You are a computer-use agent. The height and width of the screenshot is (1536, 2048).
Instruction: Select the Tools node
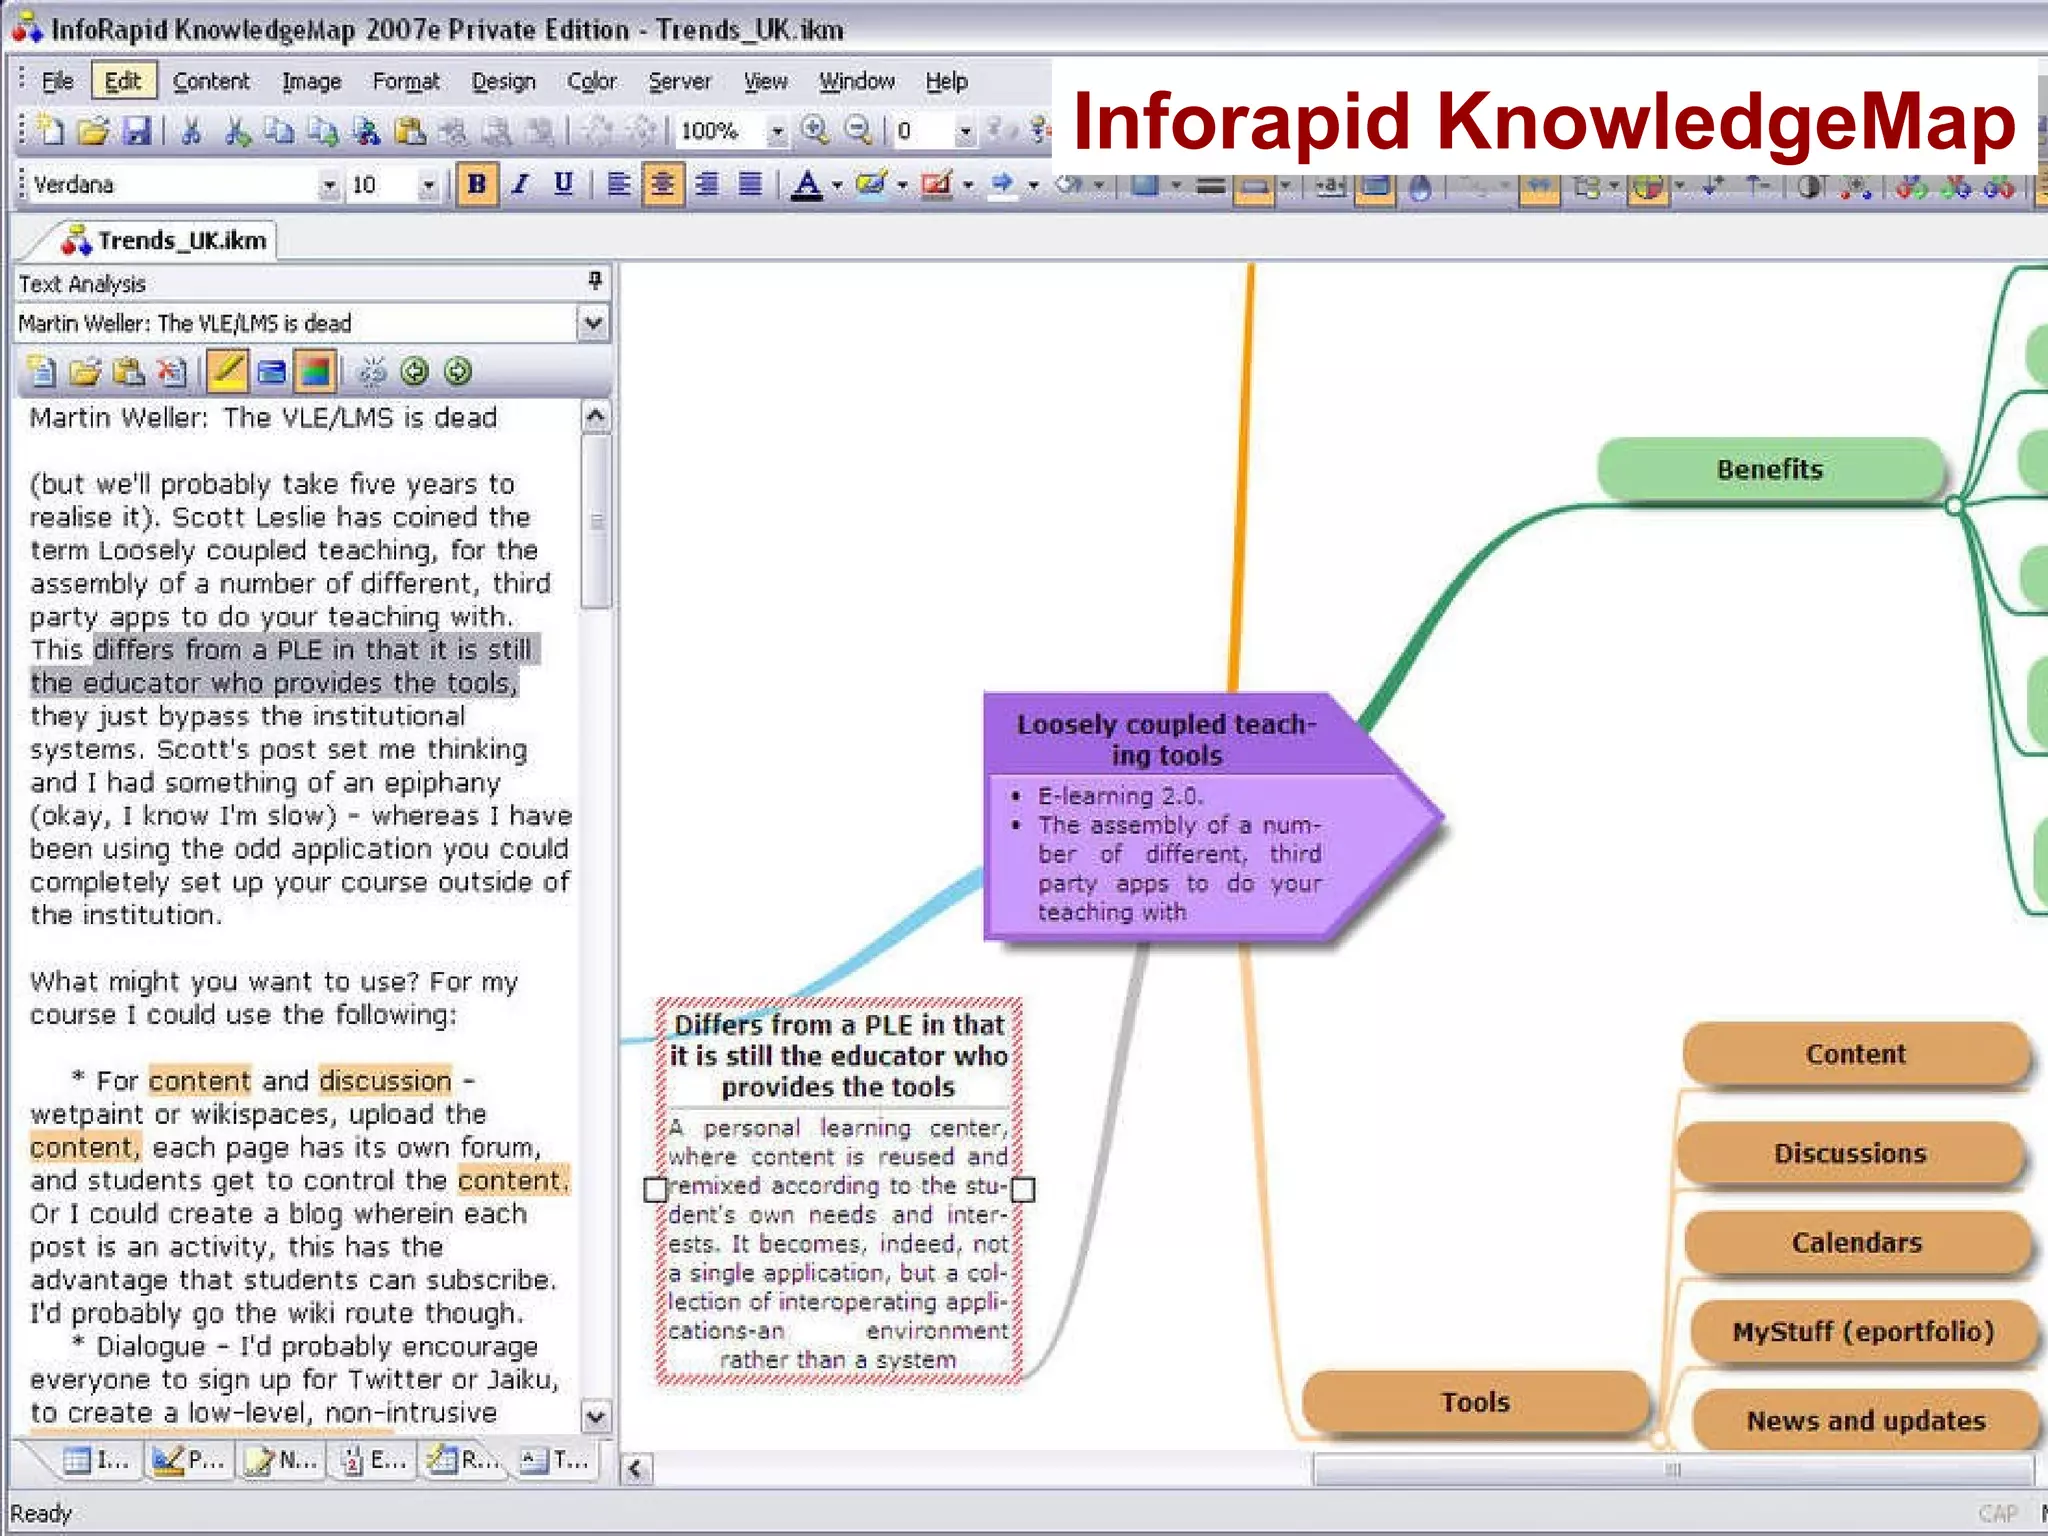coord(1475,1402)
